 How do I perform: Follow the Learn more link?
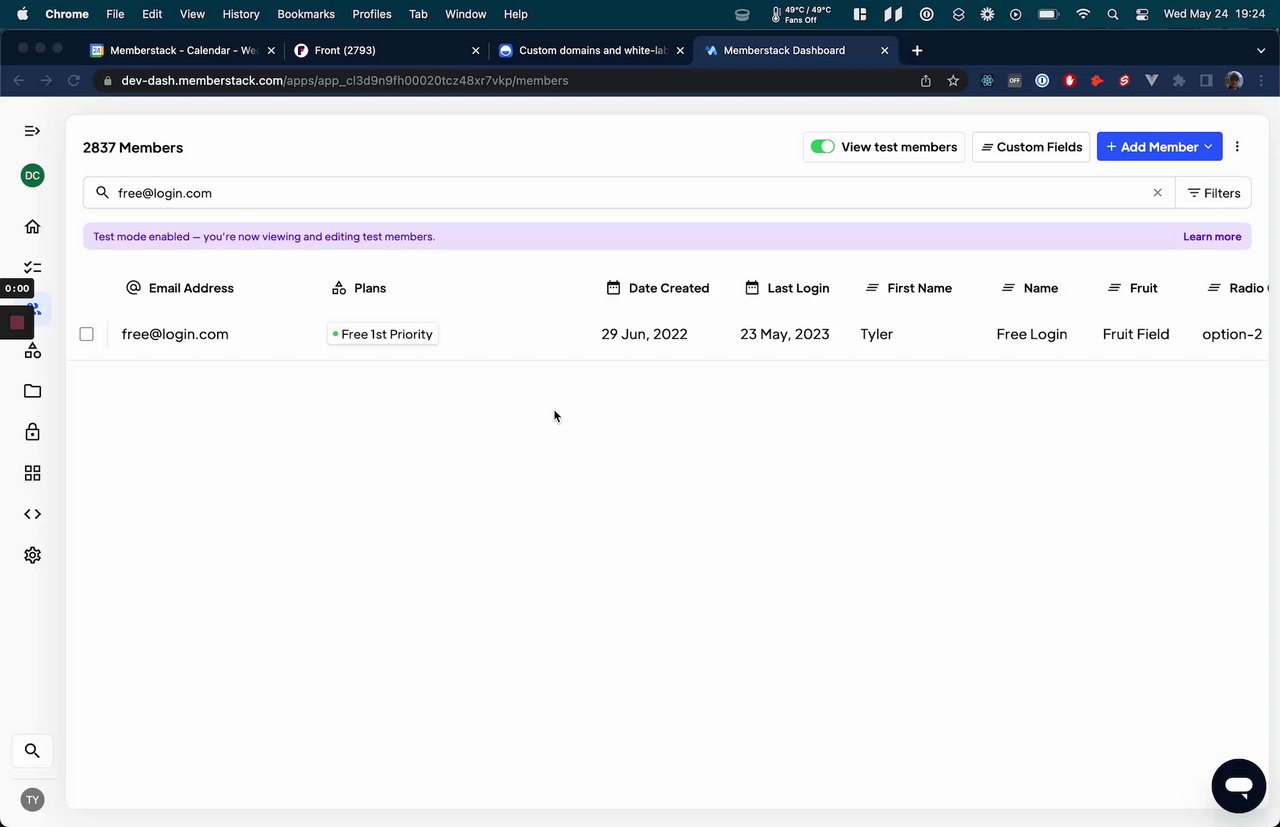click(x=1212, y=237)
